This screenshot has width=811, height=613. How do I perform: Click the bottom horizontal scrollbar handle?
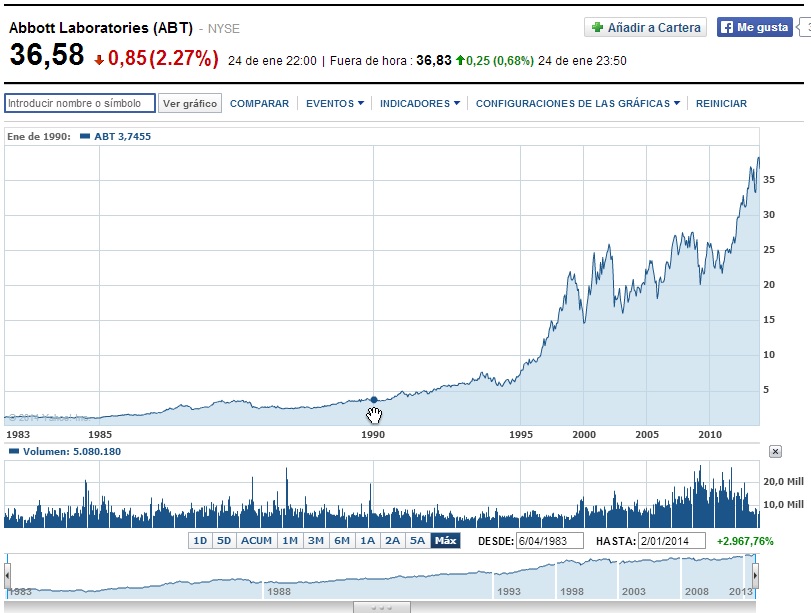point(382,607)
